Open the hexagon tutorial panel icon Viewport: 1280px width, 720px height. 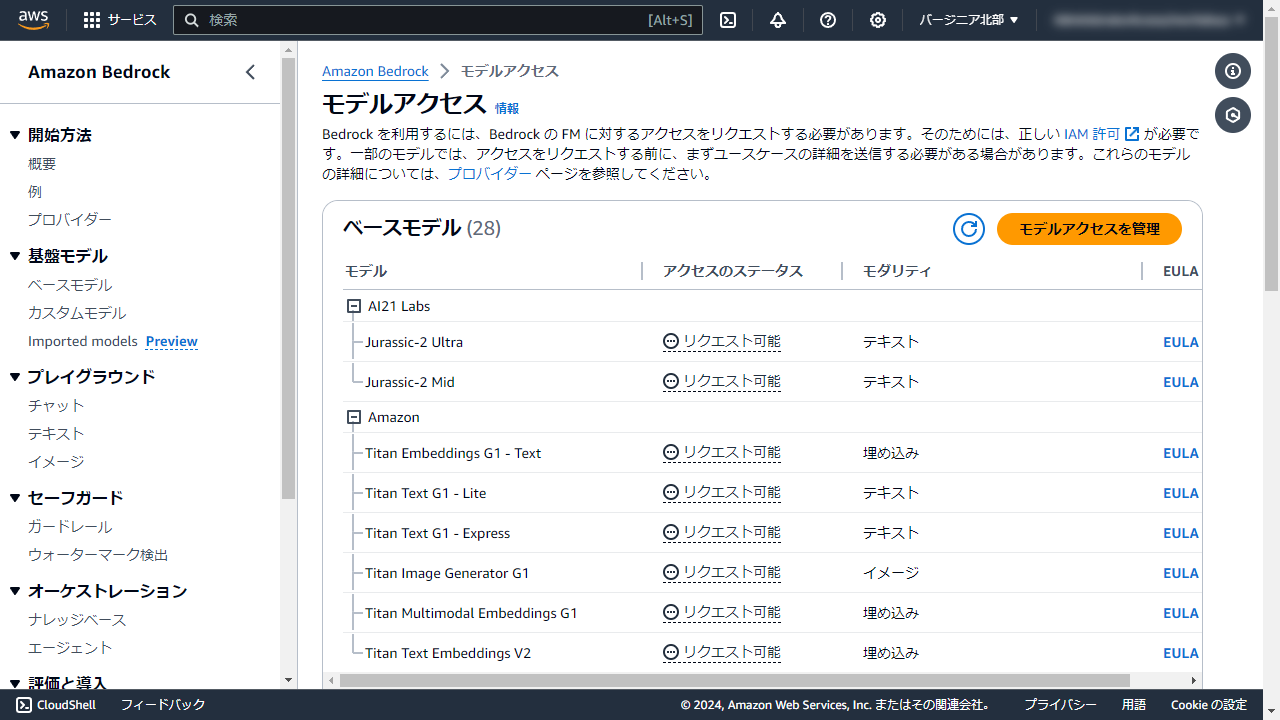(x=1233, y=115)
